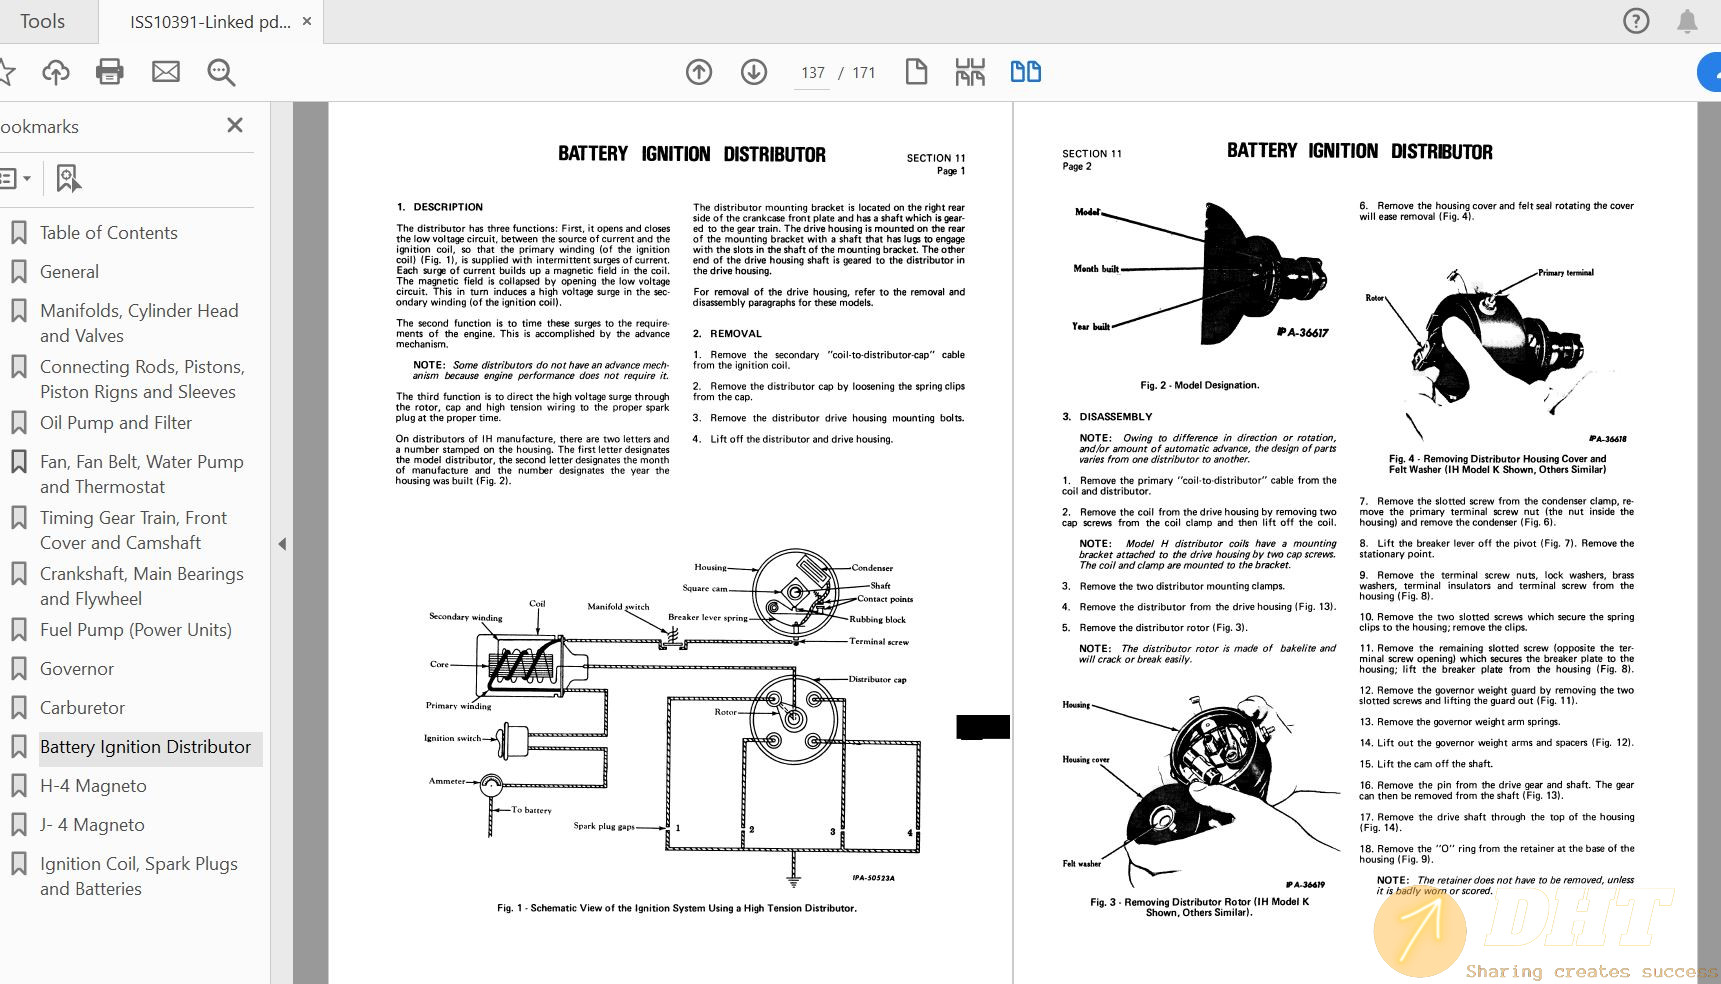Click the upload to cloud icon
This screenshot has height=984, width=1721.
56,72
